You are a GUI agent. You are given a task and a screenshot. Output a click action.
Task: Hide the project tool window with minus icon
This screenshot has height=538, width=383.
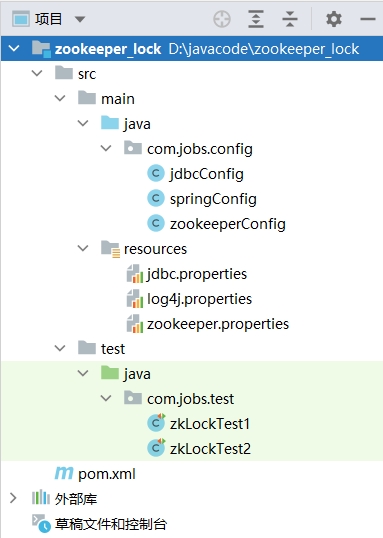(368, 19)
